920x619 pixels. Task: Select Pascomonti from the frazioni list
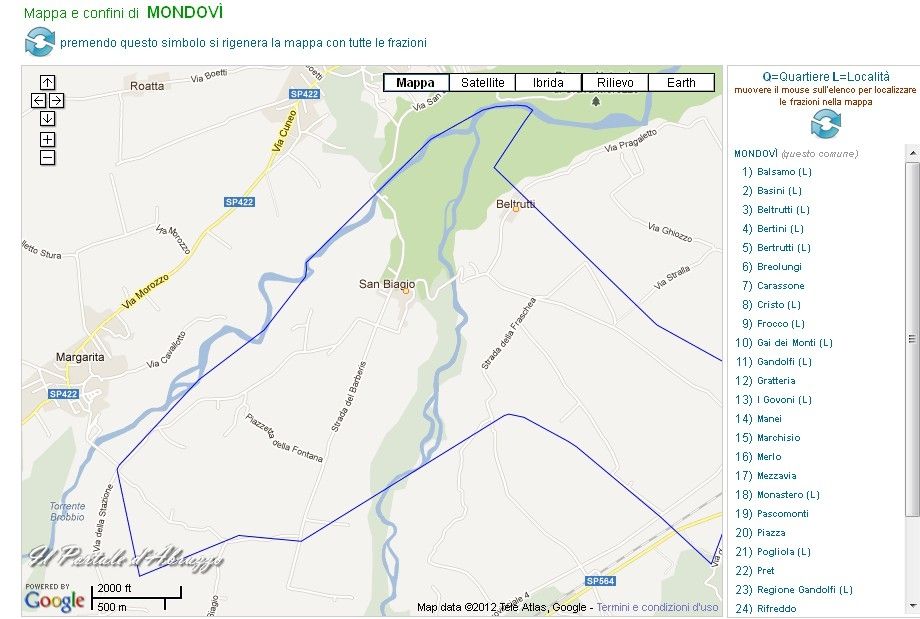coord(783,514)
